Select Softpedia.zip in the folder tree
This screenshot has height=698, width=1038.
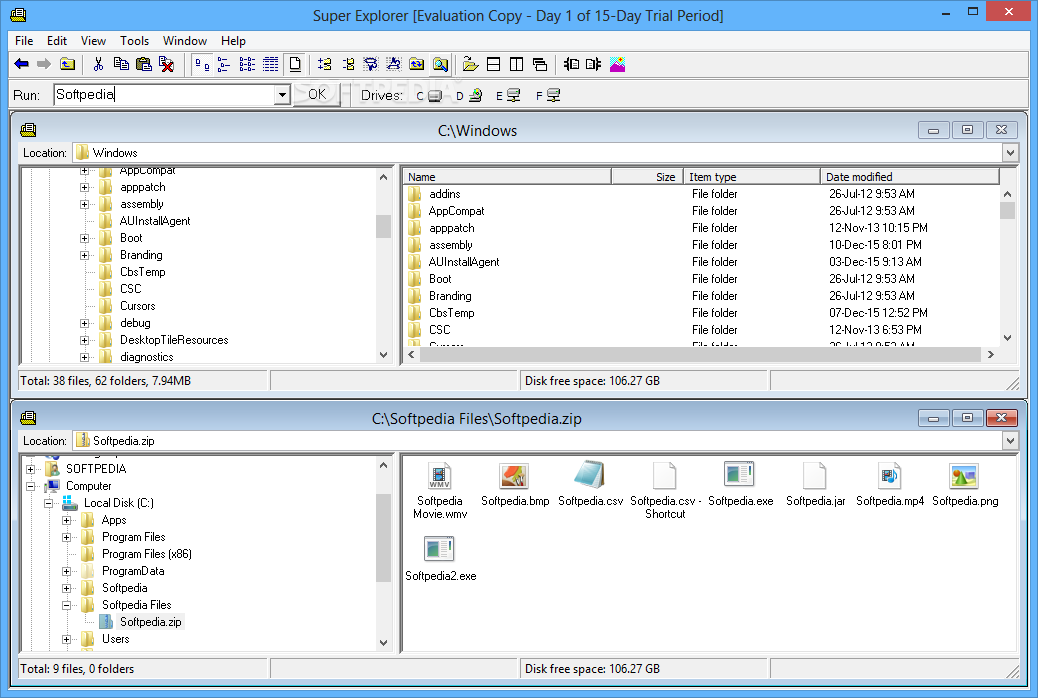pyautogui.click(x=150, y=622)
